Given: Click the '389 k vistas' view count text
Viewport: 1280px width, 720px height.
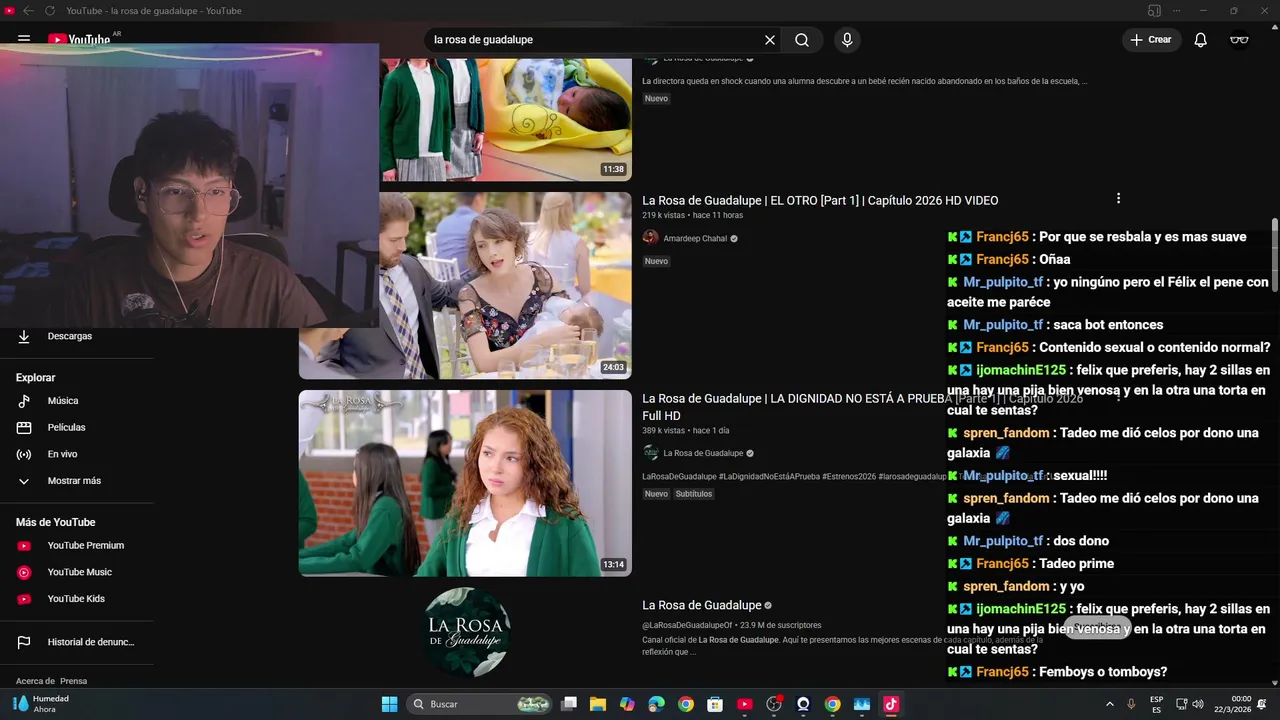Looking at the screenshot, I should coord(664,431).
